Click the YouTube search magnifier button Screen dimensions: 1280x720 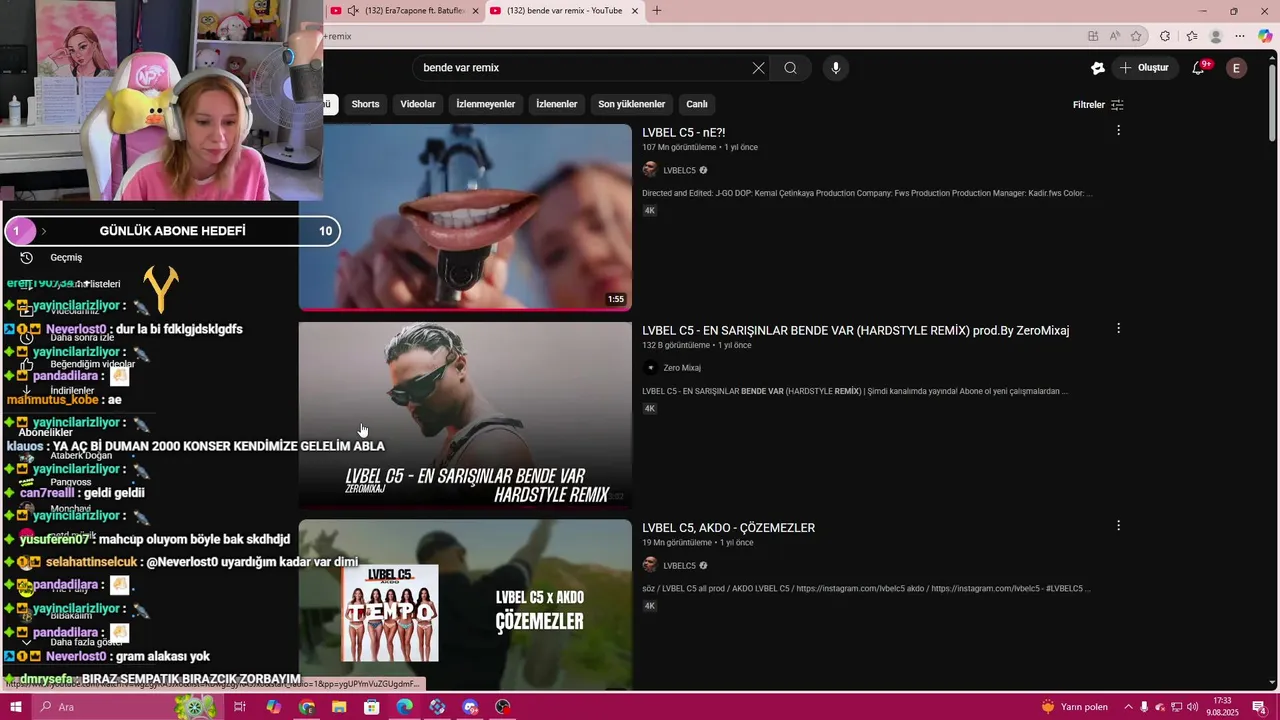(x=790, y=68)
